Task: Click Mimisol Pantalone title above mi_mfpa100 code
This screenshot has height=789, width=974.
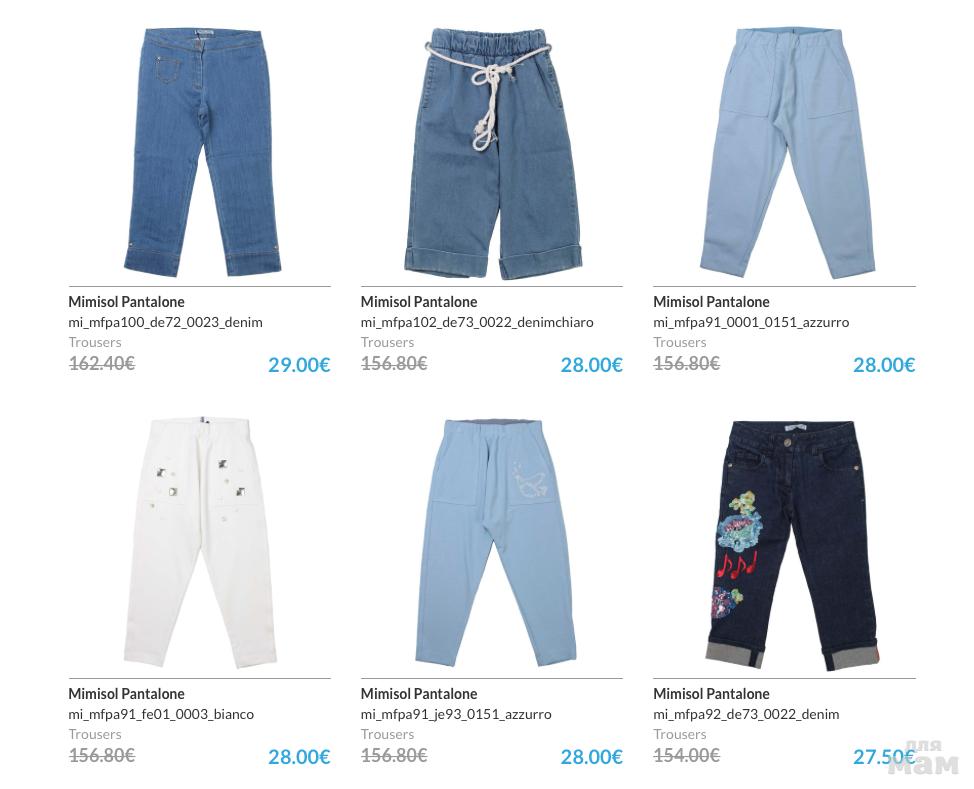Action: [126, 302]
